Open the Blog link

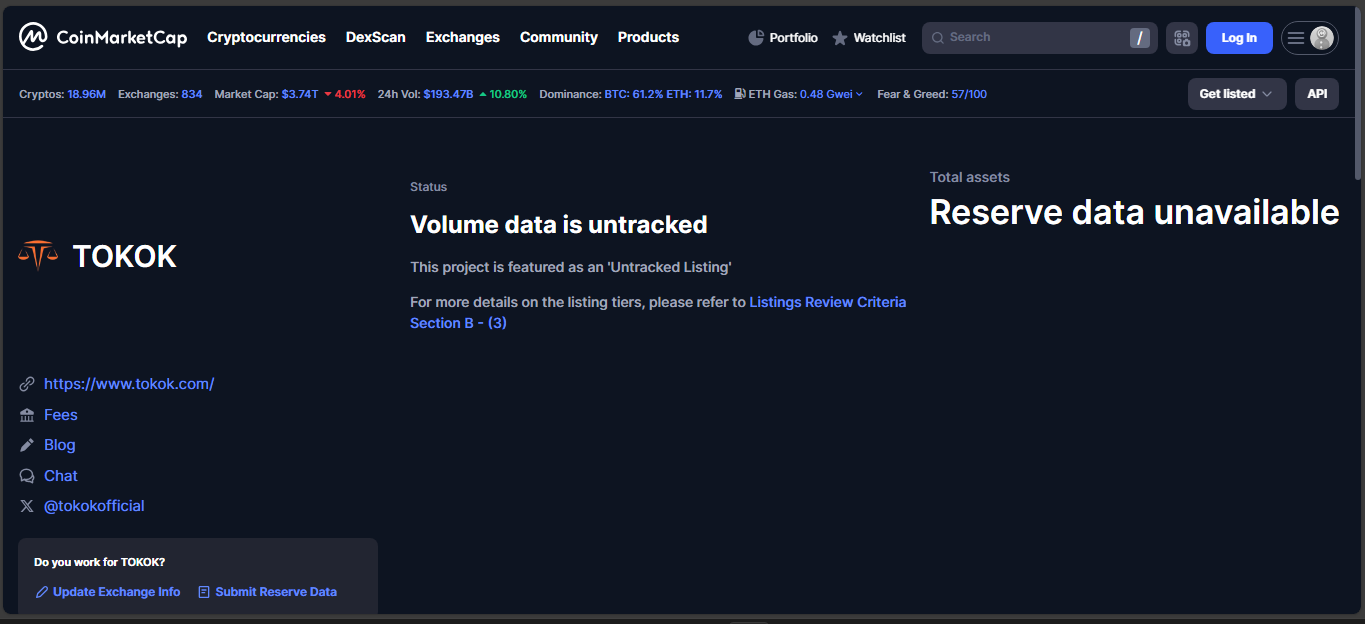point(60,445)
